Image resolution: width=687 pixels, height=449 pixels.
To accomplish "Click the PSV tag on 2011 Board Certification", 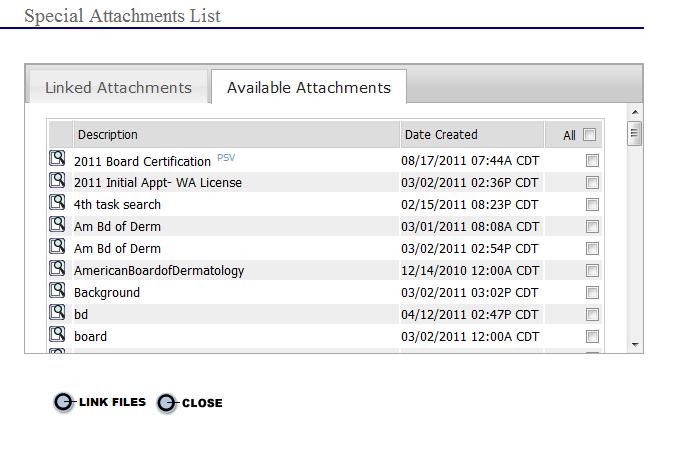I will (225, 158).
